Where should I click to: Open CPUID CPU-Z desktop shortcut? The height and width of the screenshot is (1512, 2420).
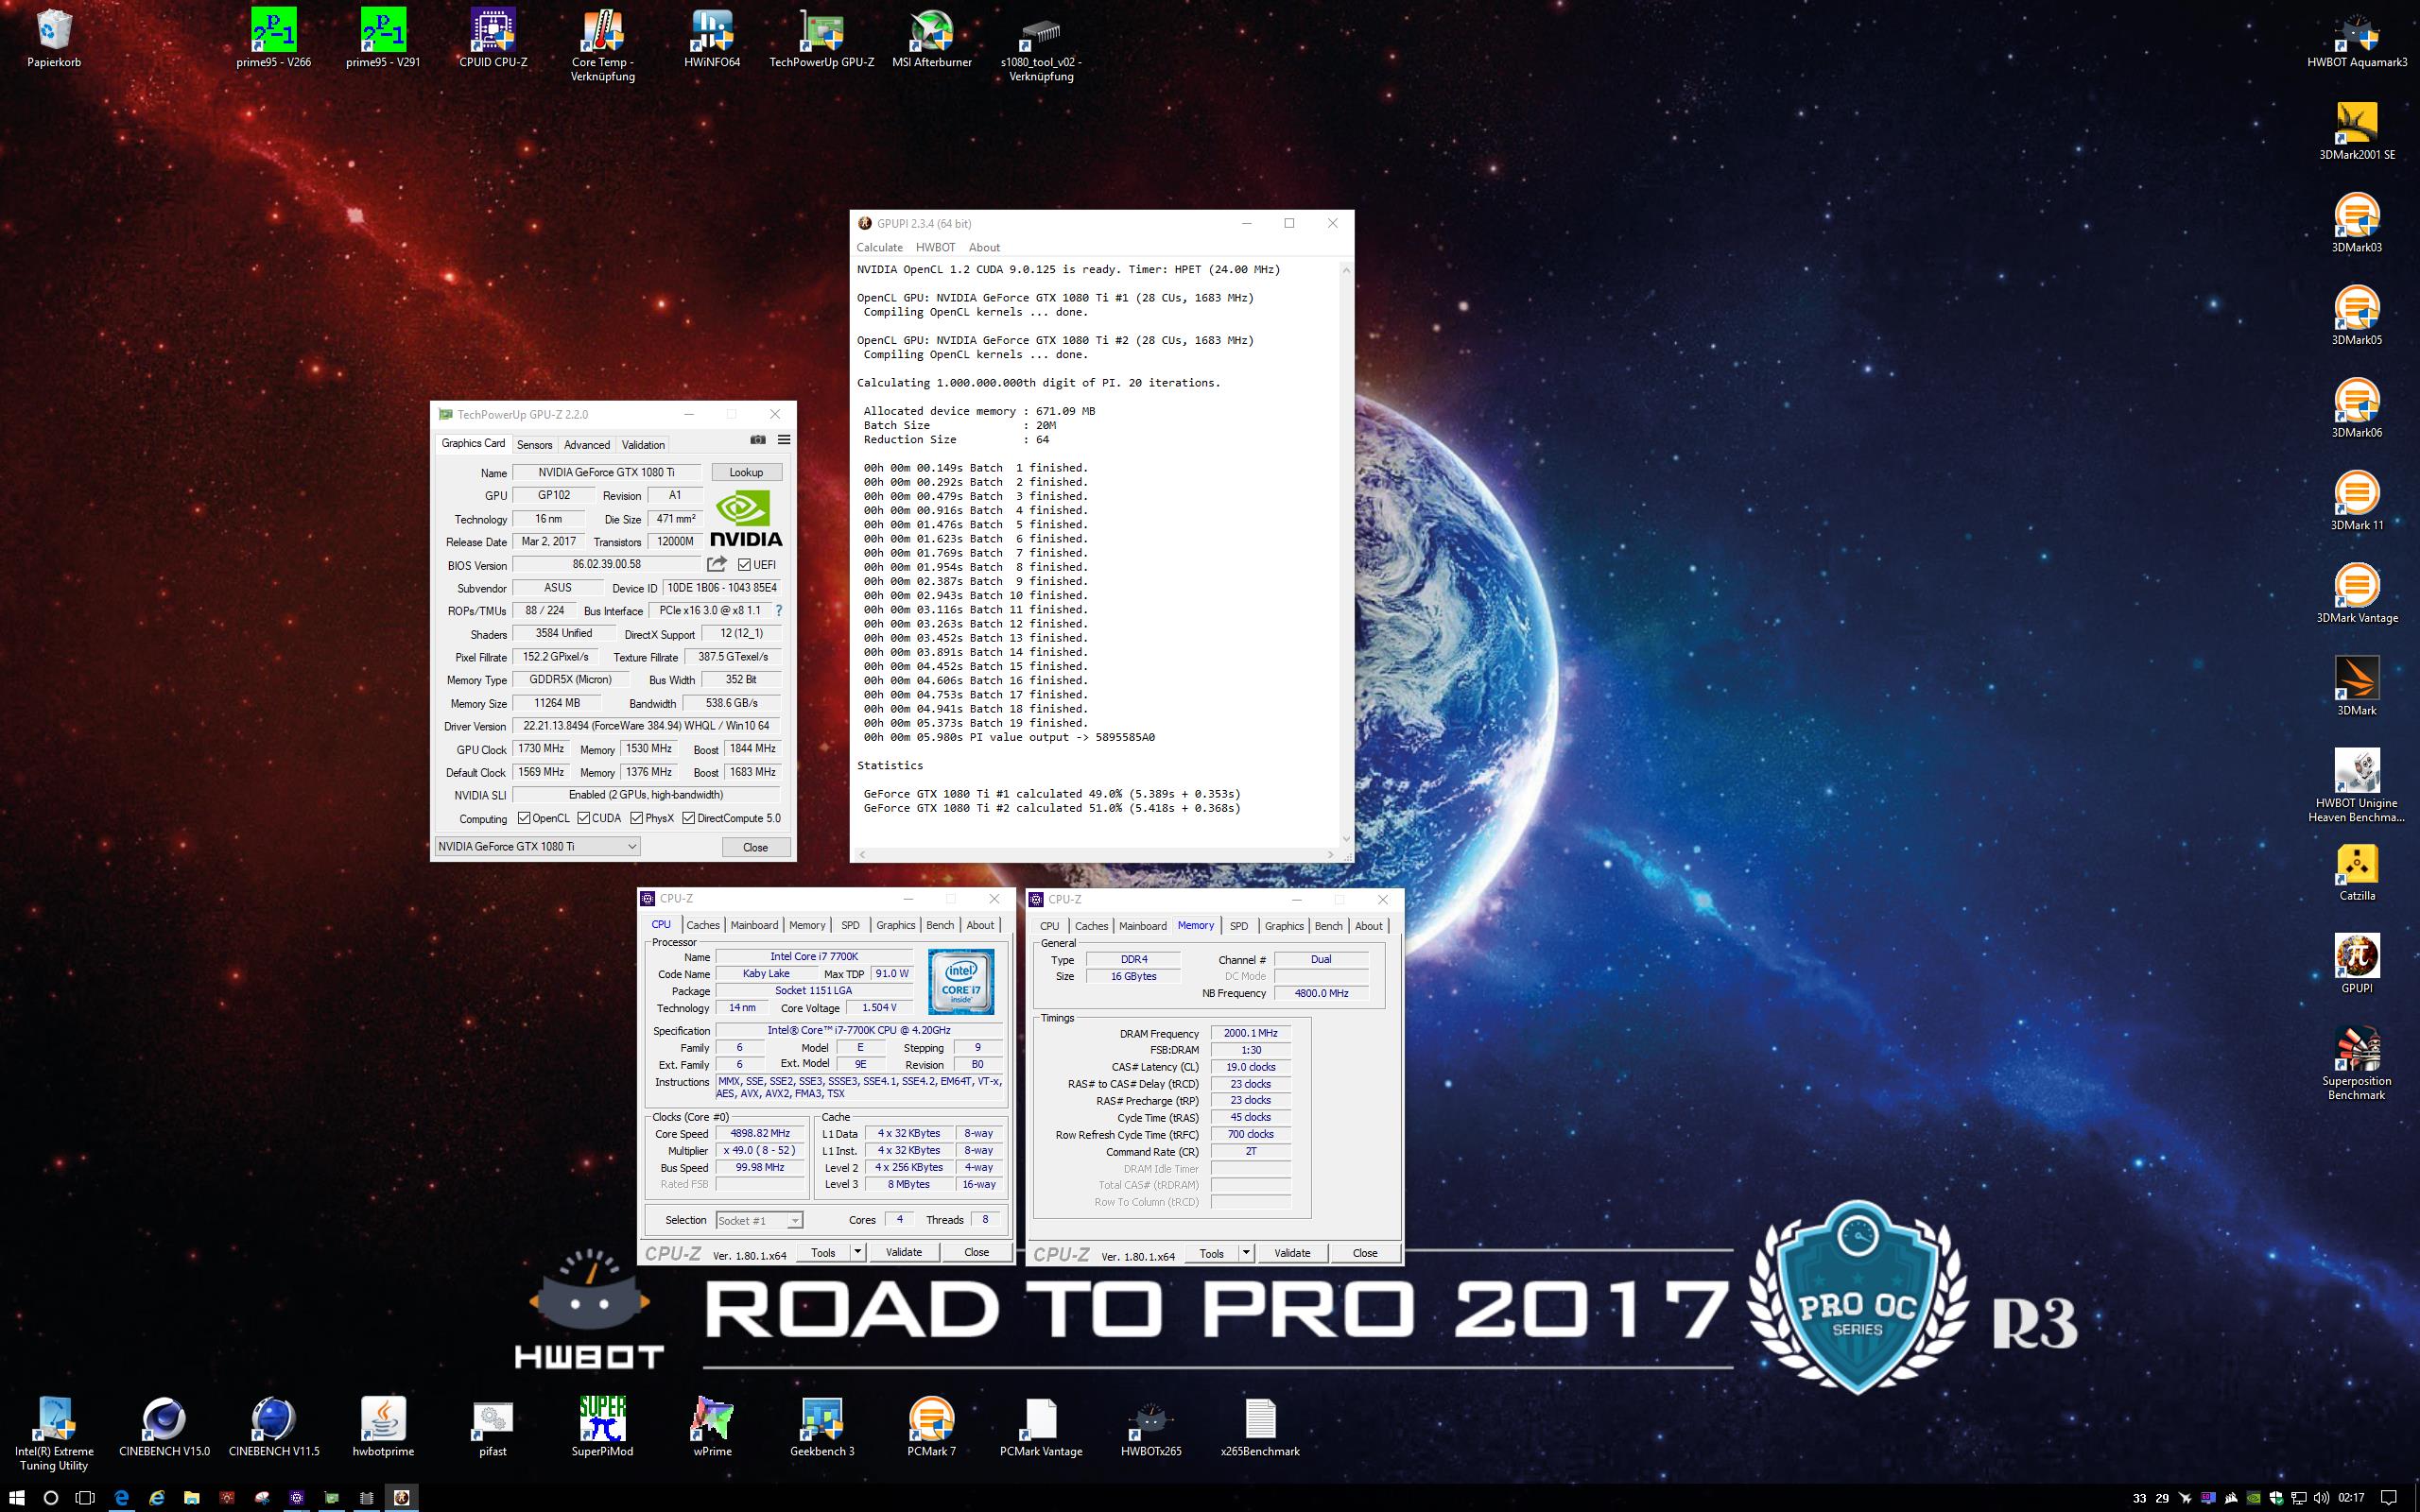point(493,38)
